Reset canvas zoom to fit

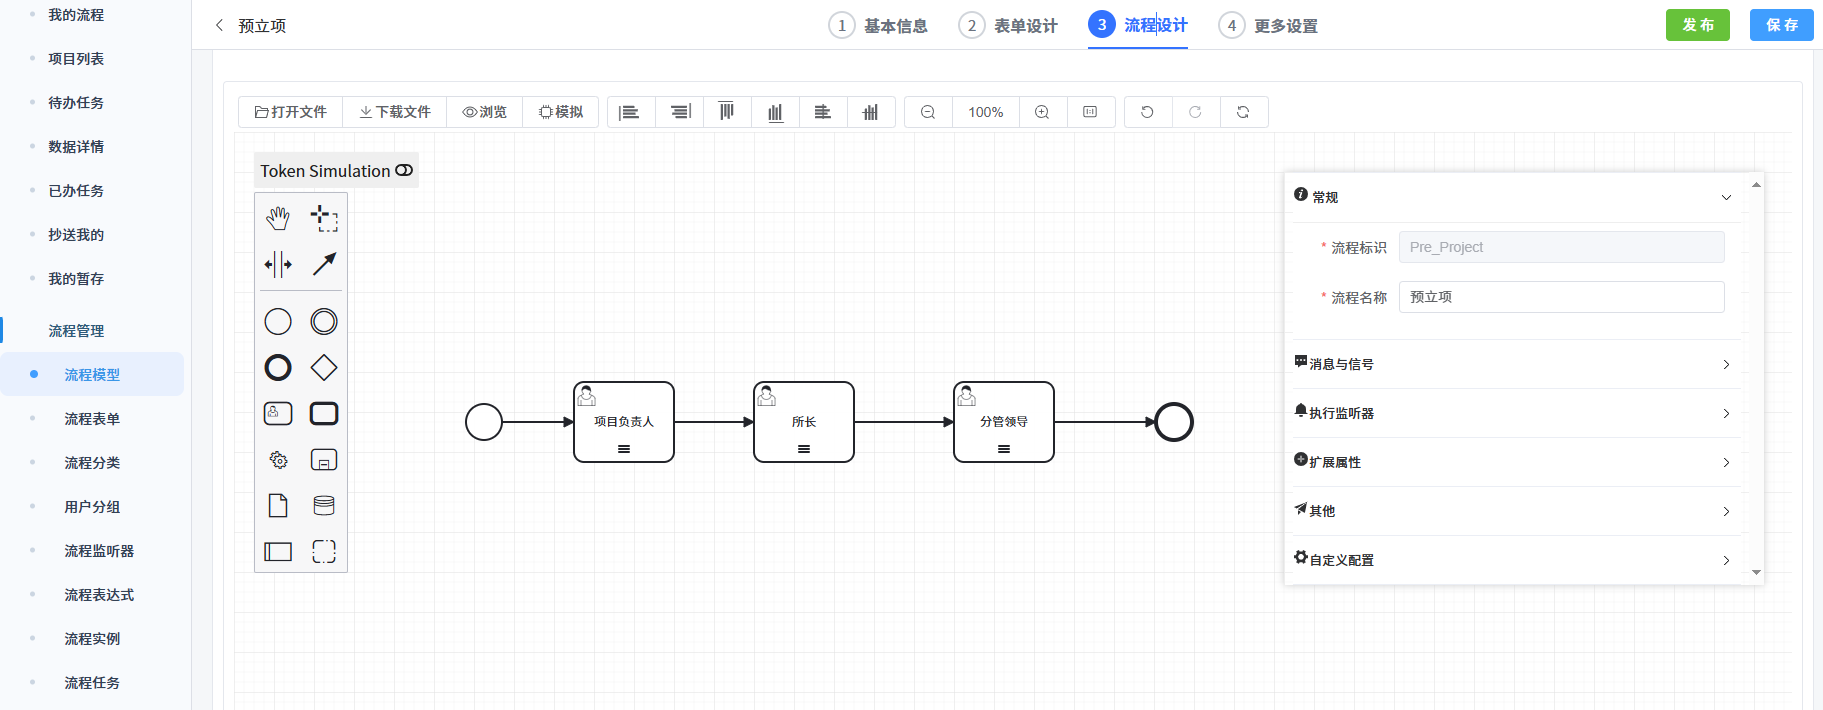click(1090, 112)
